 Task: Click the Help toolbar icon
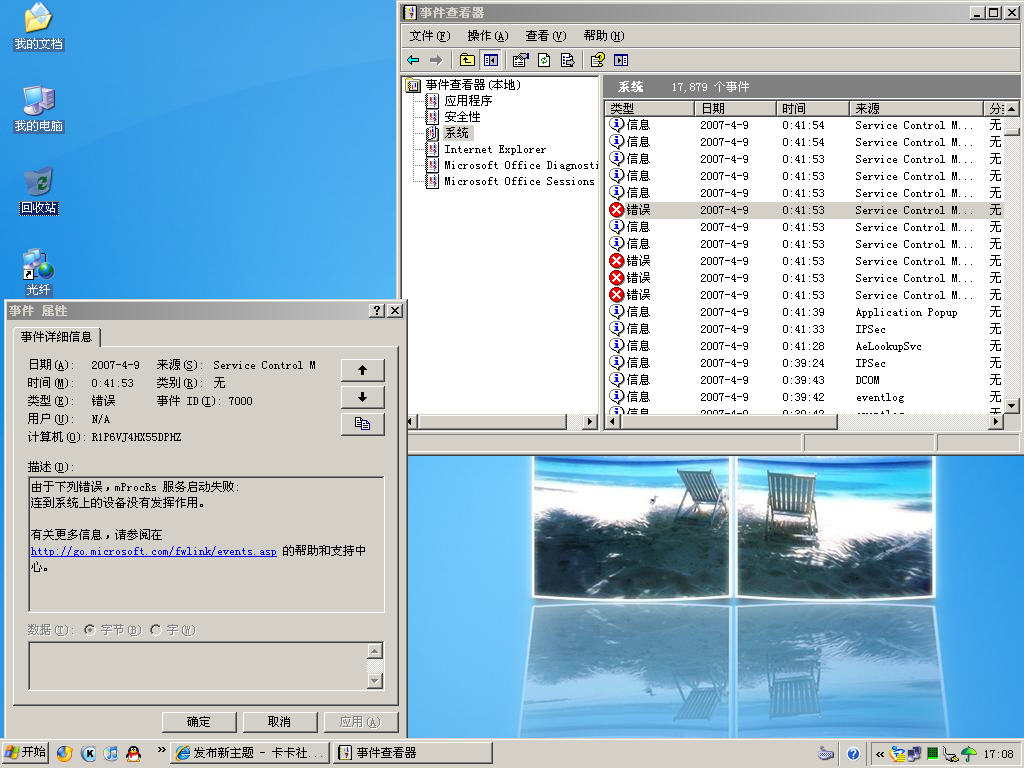(x=597, y=60)
